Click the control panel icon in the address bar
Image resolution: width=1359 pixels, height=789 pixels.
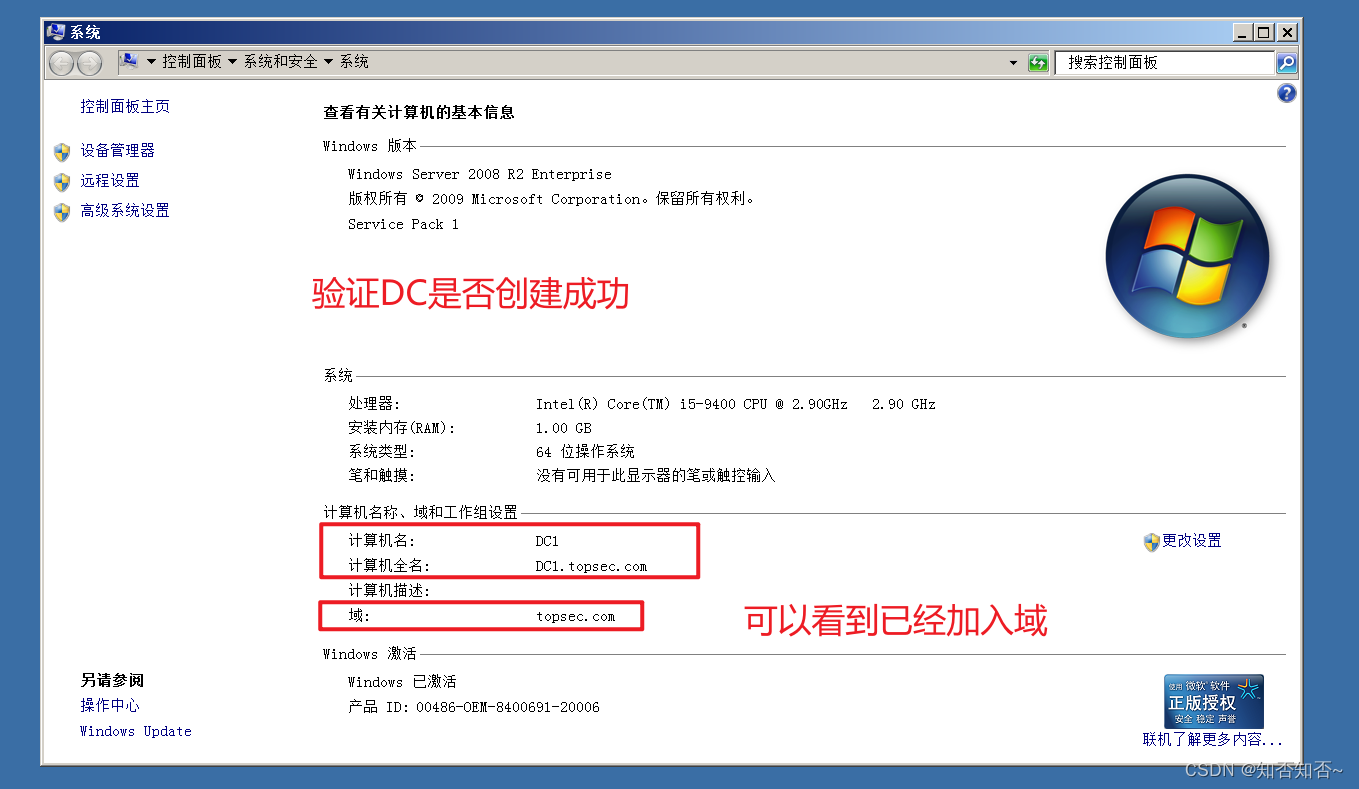point(130,62)
